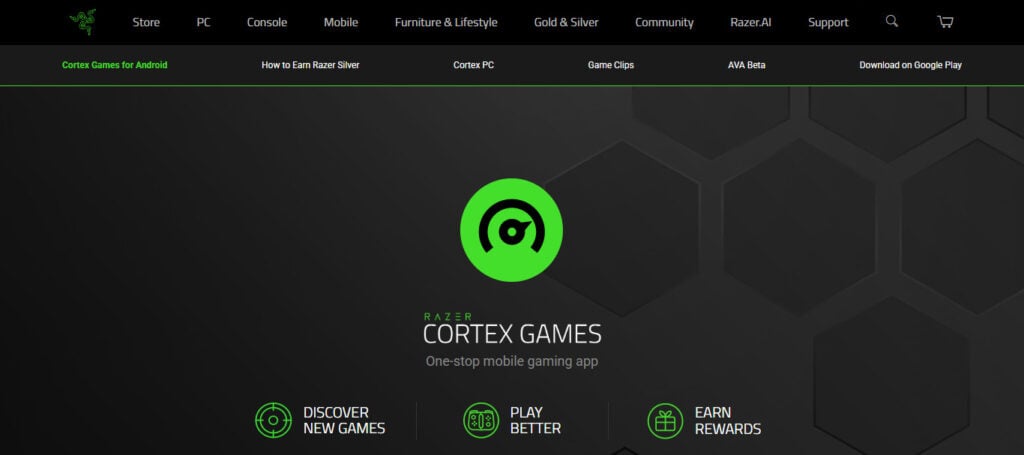
Task: Click the EARN REWARDS label
Action: click(x=728, y=420)
